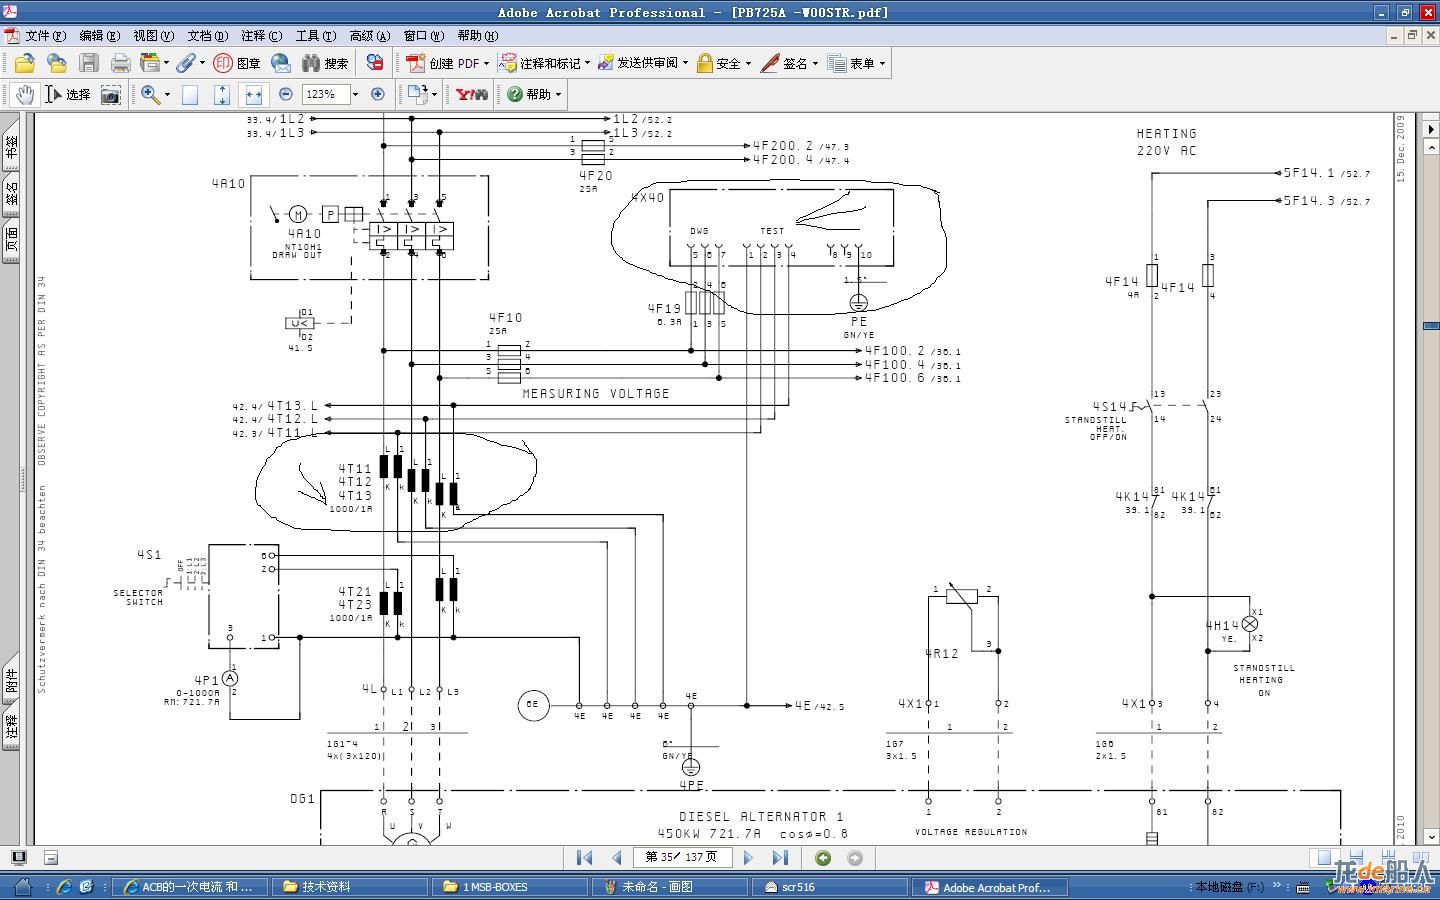This screenshot has width=1440, height=900.
Task: Open the 页面 pages side tab
Action: point(11,240)
